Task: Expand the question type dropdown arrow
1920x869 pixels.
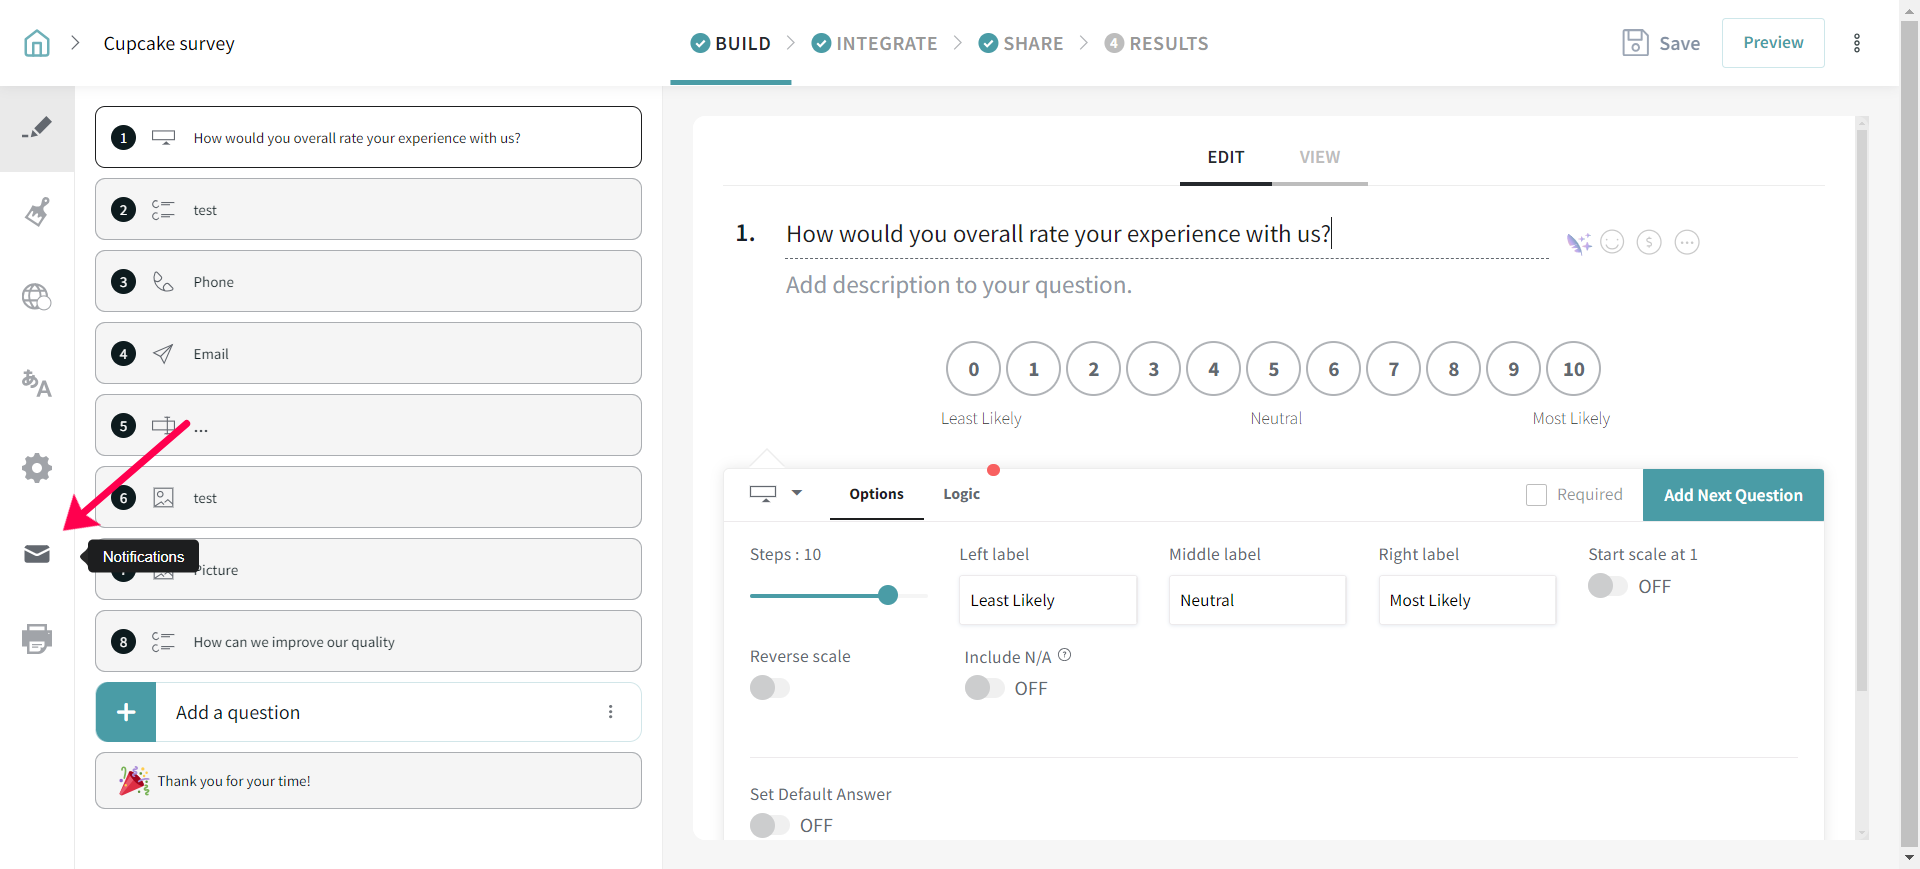Action: pyautogui.click(x=797, y=493)
